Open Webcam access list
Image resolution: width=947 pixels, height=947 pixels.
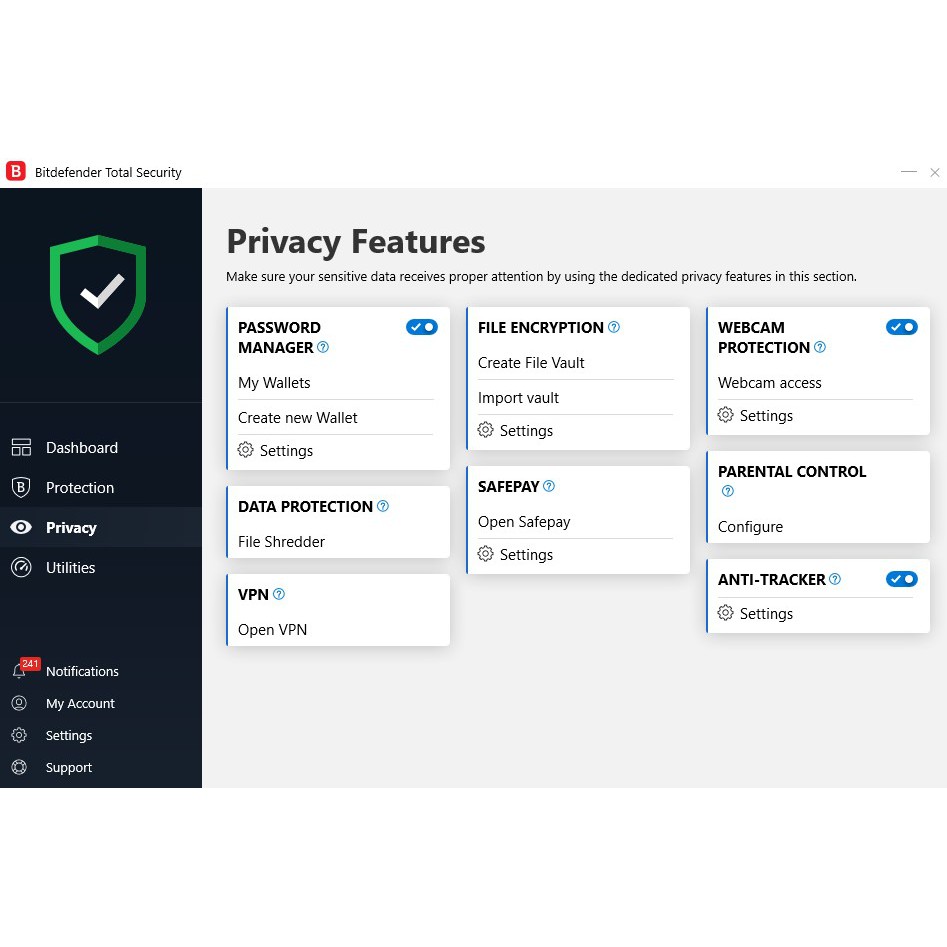[769, 383]
